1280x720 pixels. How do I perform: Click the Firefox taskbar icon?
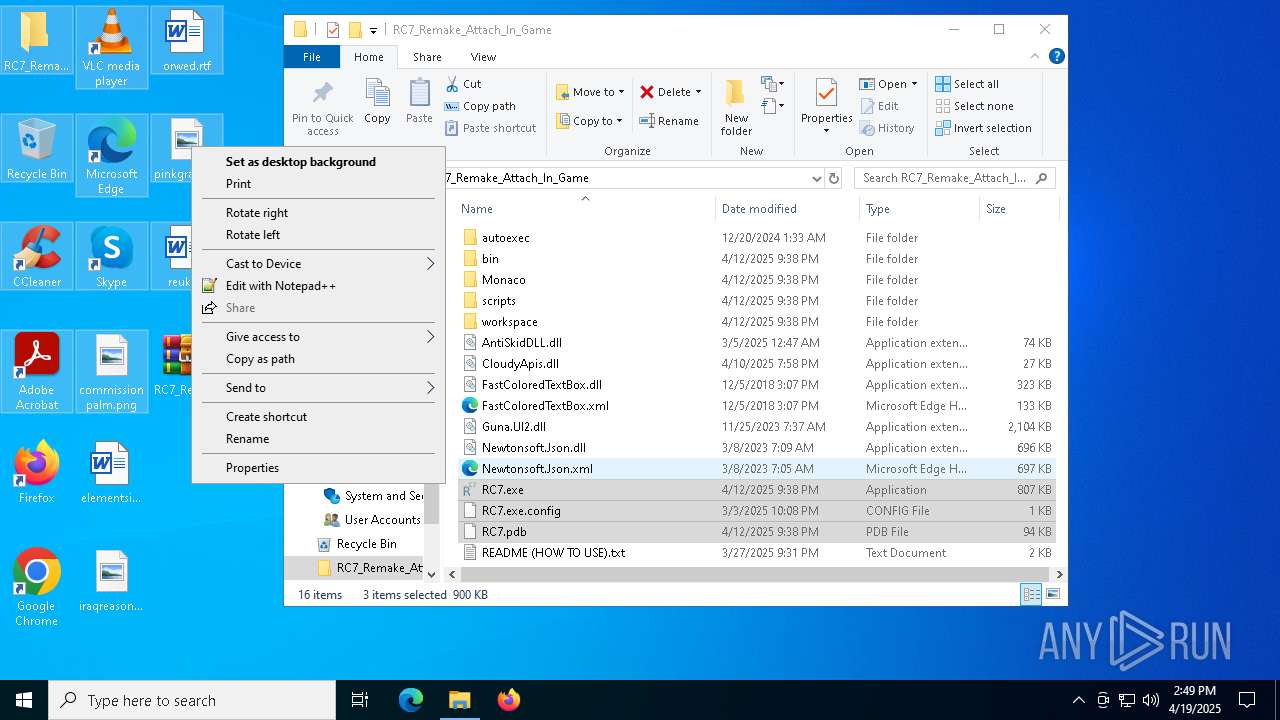(509, 700)
